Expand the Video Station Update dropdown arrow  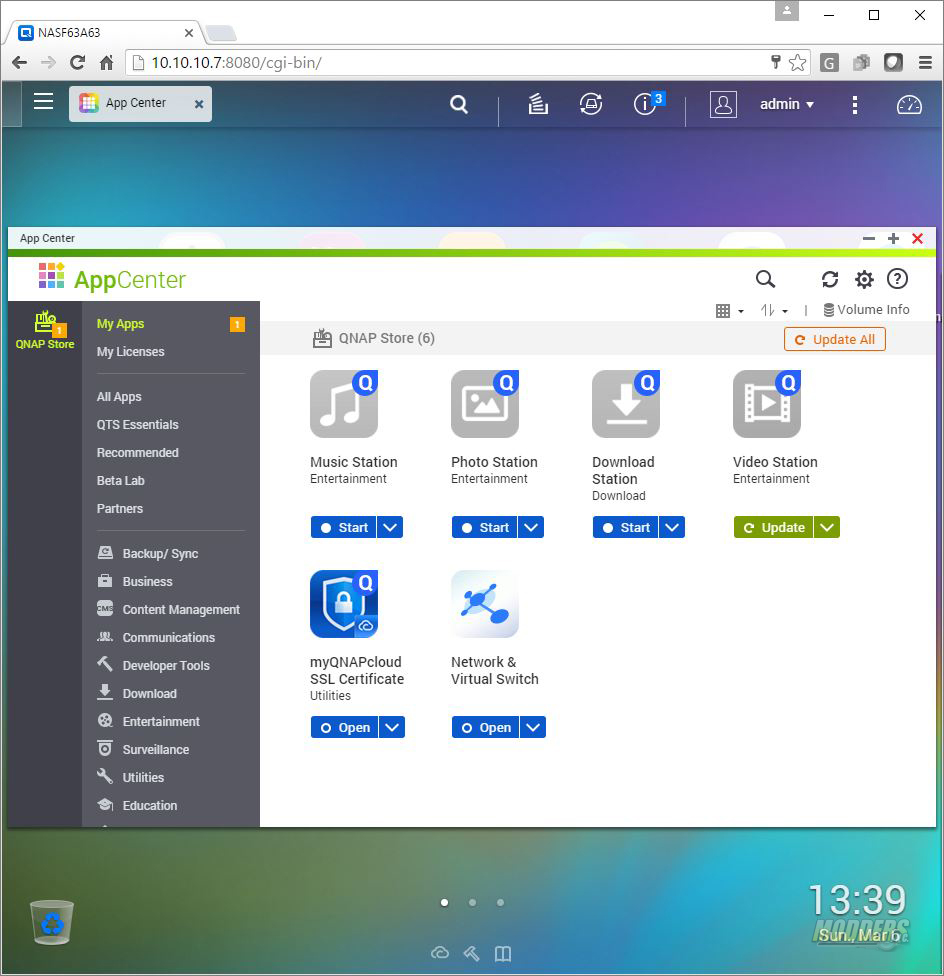826,527
